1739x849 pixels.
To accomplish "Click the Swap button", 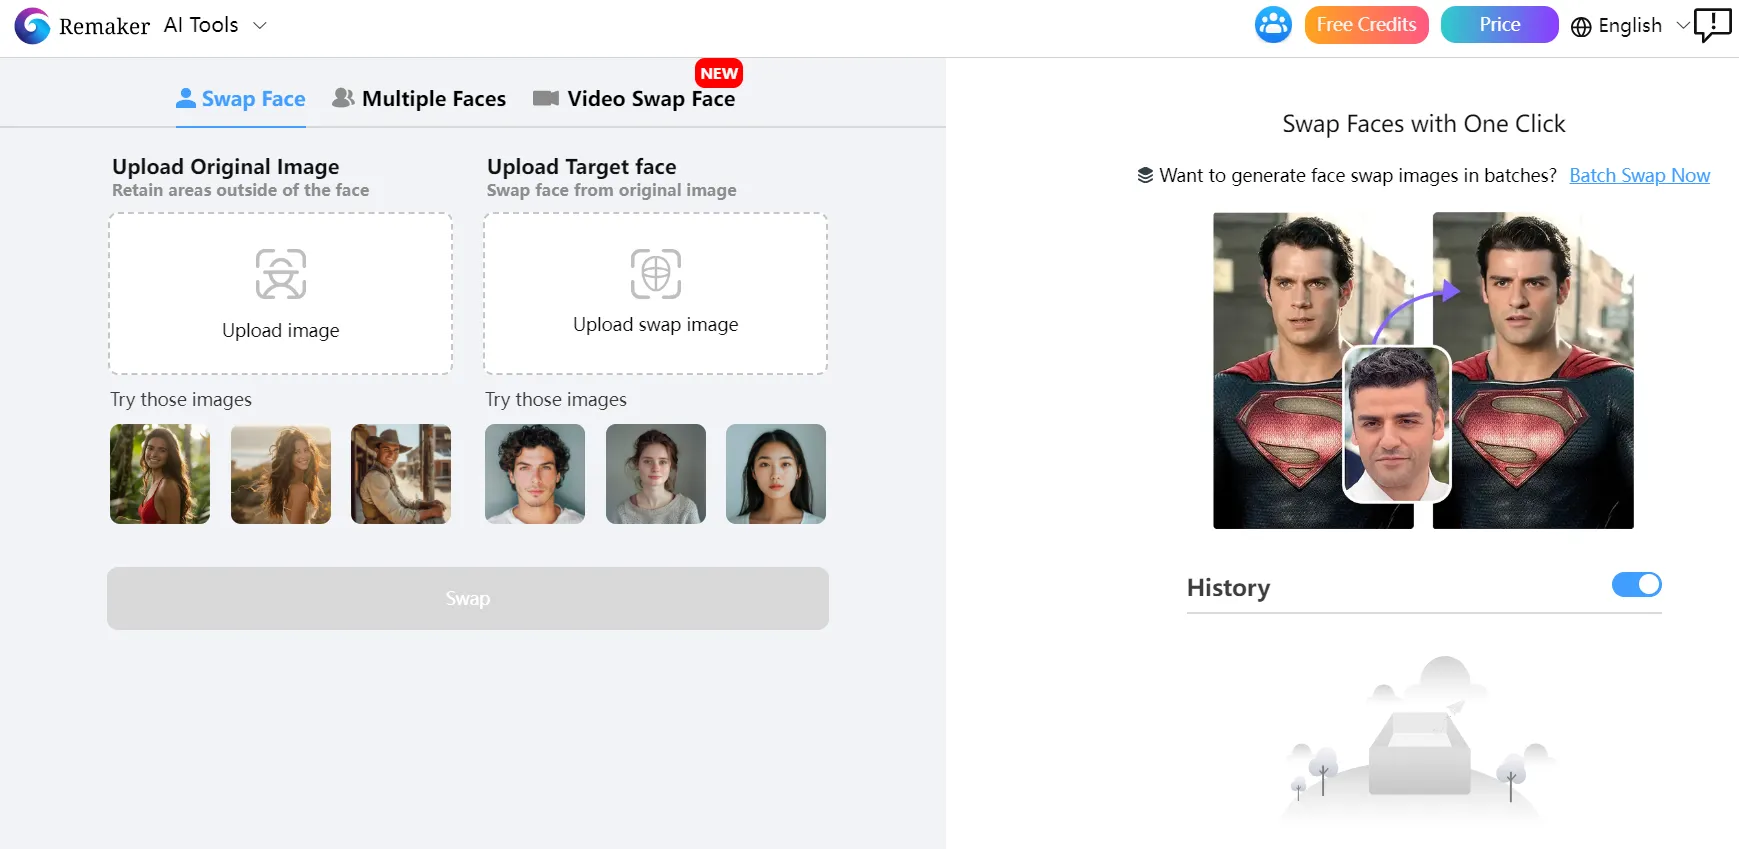I will click(468, 598).
